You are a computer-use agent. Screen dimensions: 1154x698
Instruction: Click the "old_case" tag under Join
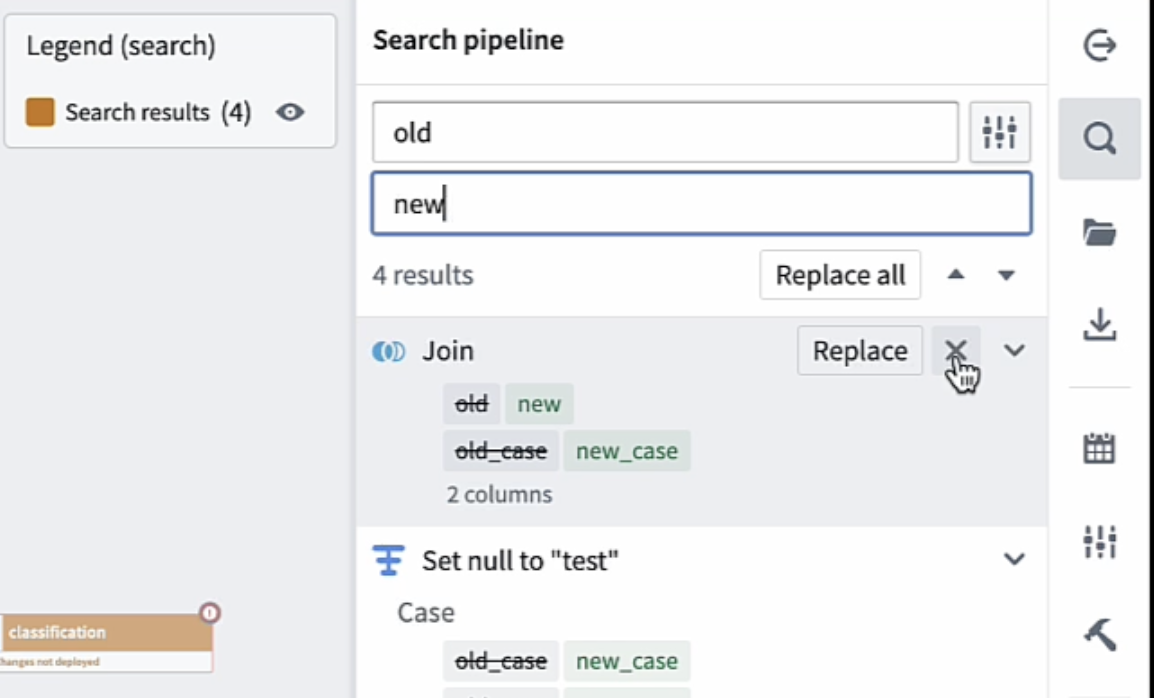pos(500,451)
